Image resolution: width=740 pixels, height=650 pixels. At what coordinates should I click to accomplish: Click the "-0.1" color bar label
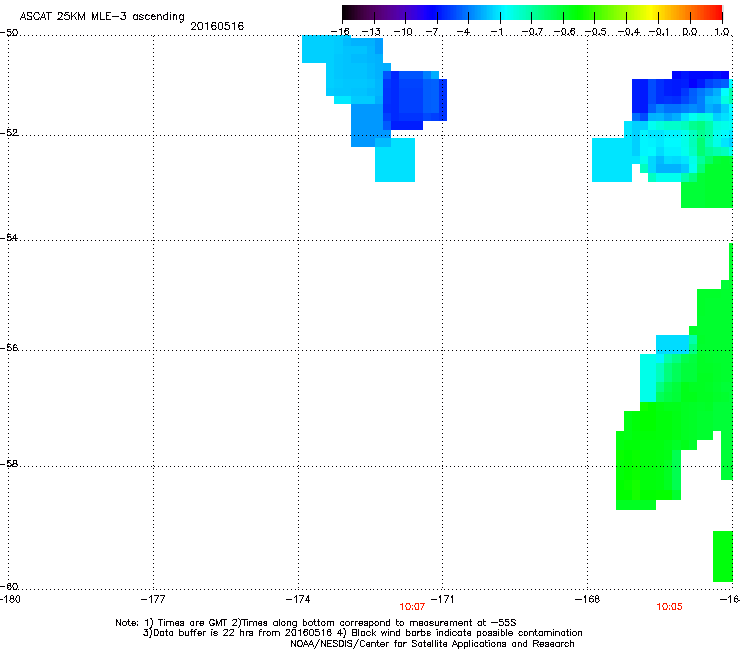[659, 32]
